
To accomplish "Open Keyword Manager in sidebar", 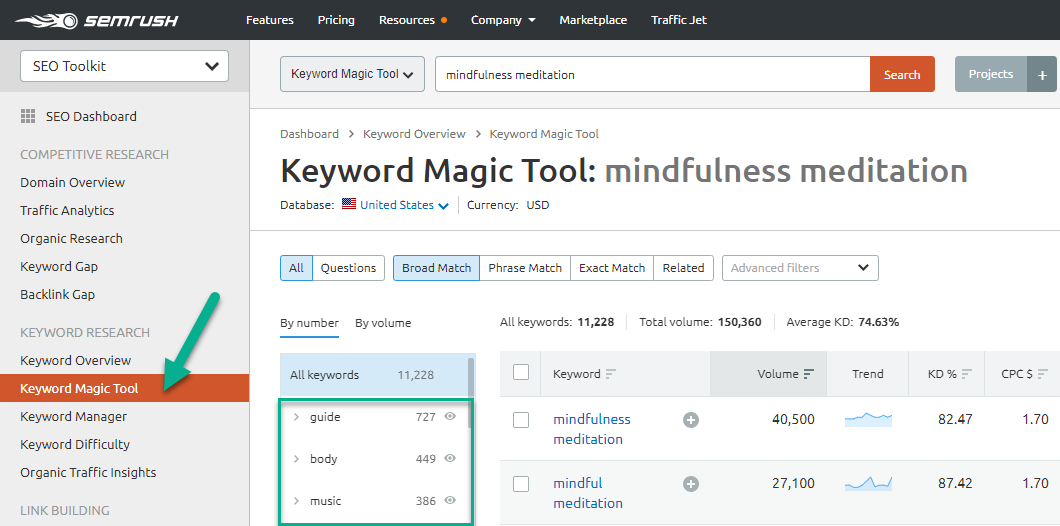I will click(73, 416).
